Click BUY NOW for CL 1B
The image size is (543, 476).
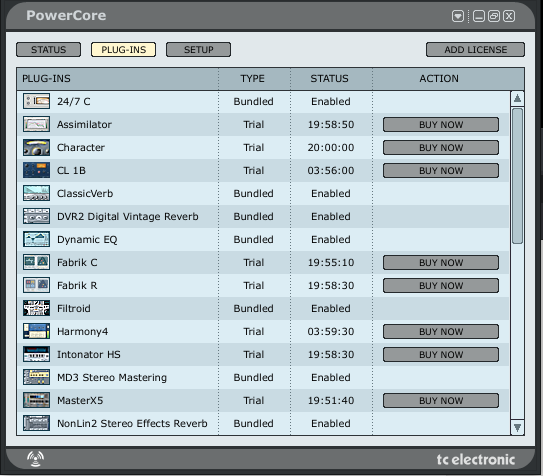[x=441, y=171]
